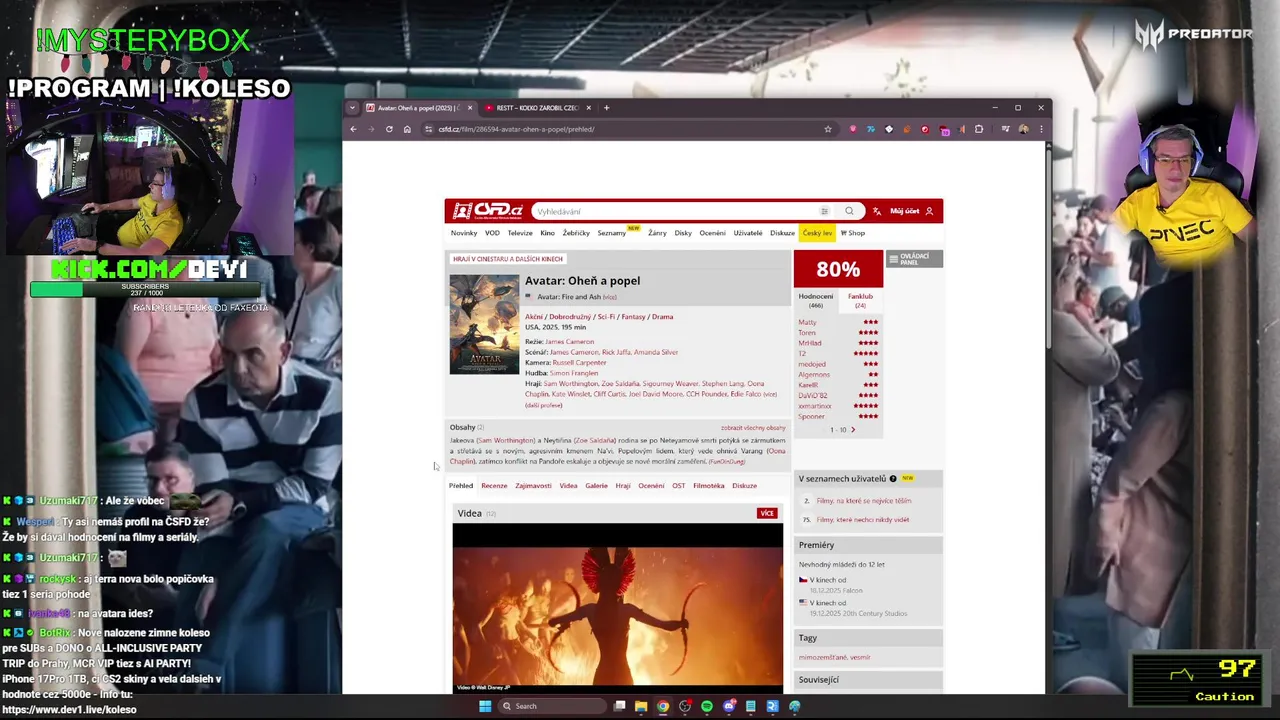Open the mimozemšťané tag
Viewport: 1280px width, 720px height.
tap(823, 657)
